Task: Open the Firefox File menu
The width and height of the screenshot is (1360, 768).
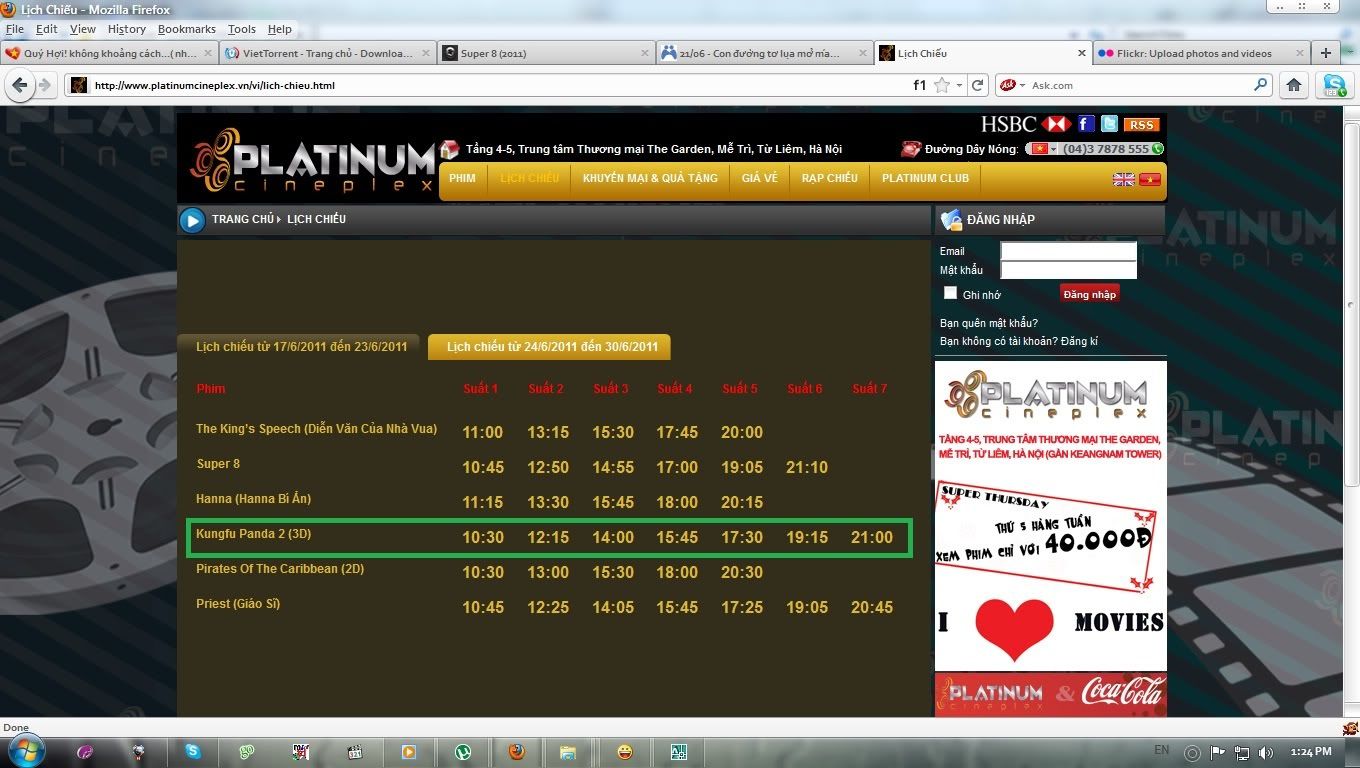Action: click(14, 29)
